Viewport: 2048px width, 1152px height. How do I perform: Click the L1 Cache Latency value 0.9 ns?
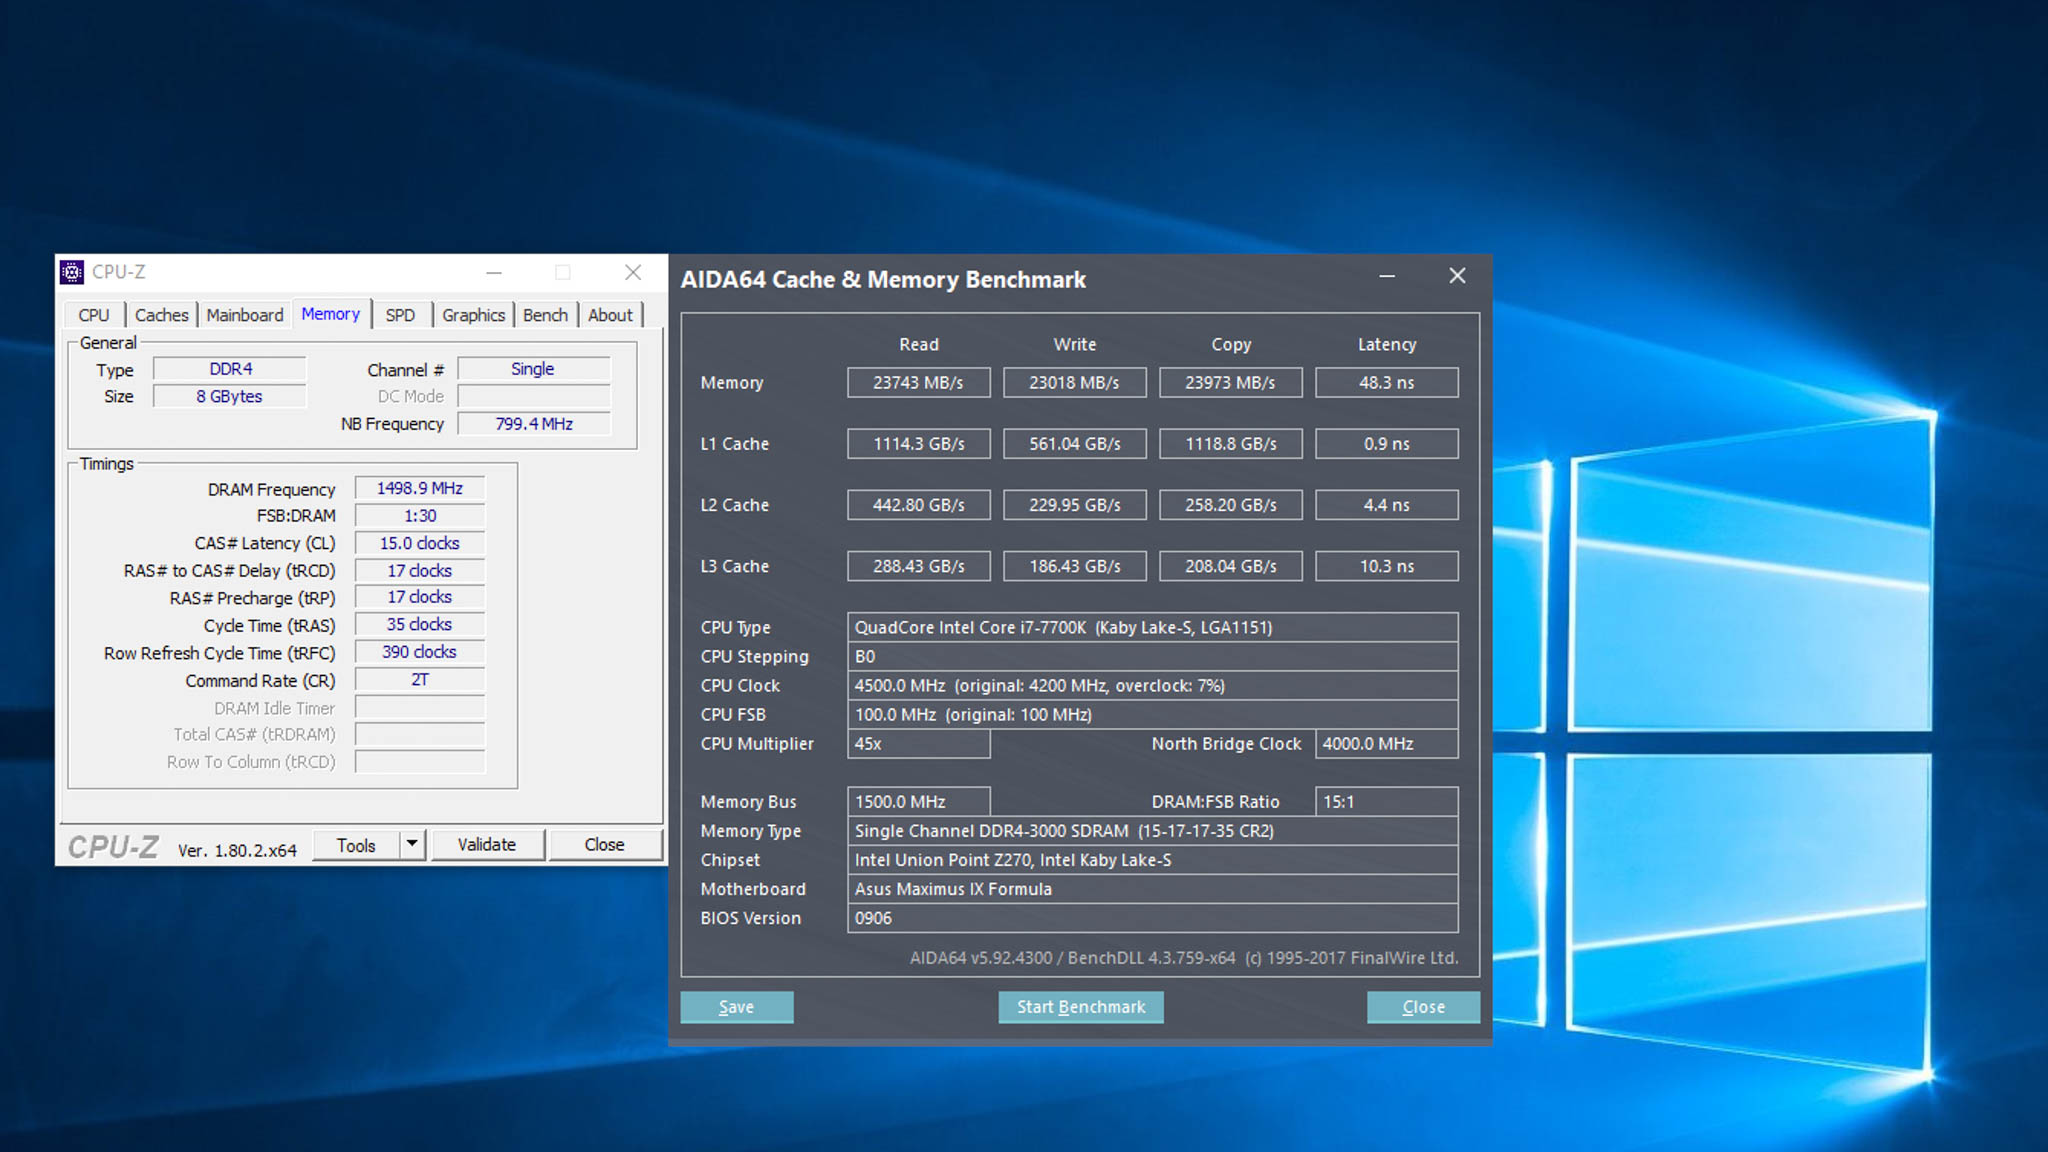(x=1387, y=444)
